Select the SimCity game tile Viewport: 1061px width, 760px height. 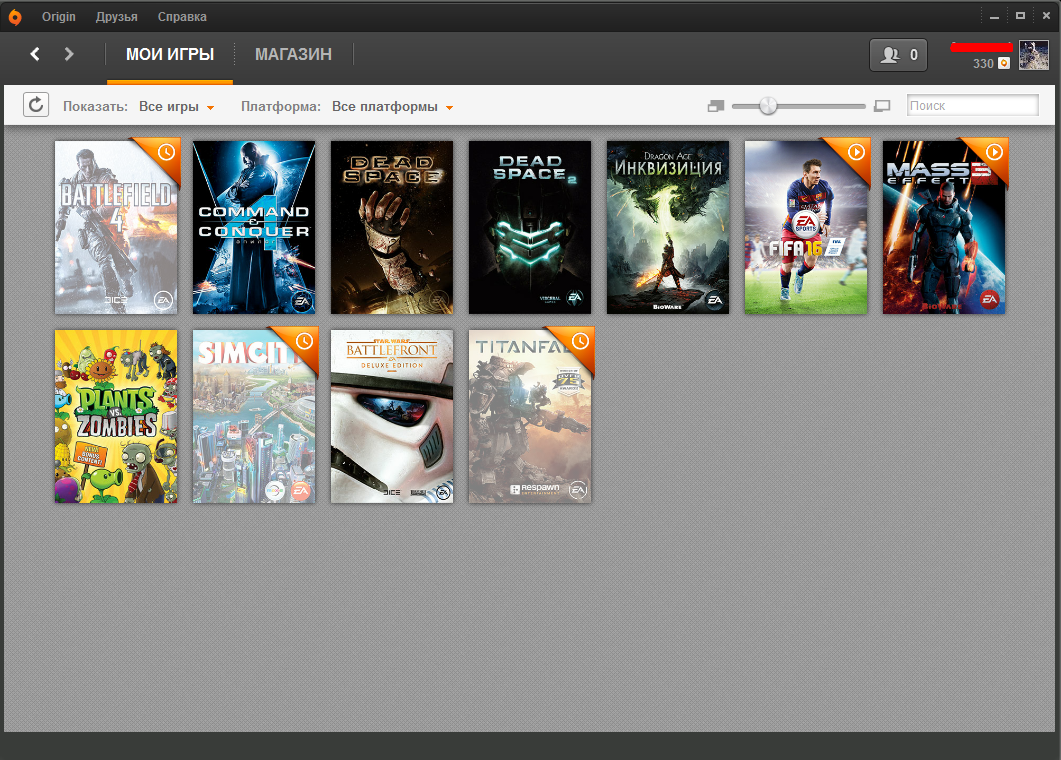point(254,416)
